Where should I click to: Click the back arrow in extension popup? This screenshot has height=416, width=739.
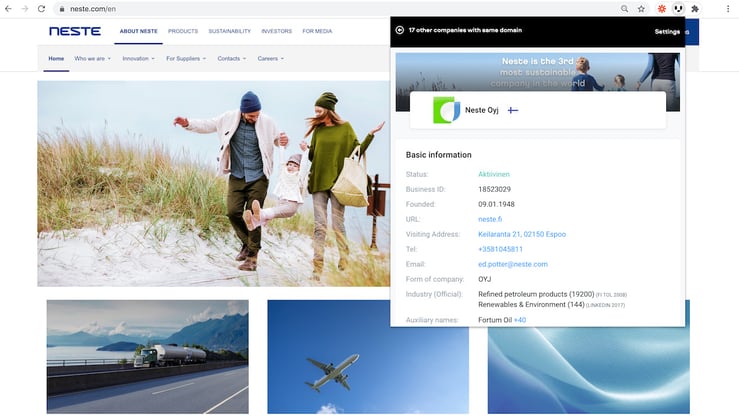pyautogui.click(x=400, y=30)
